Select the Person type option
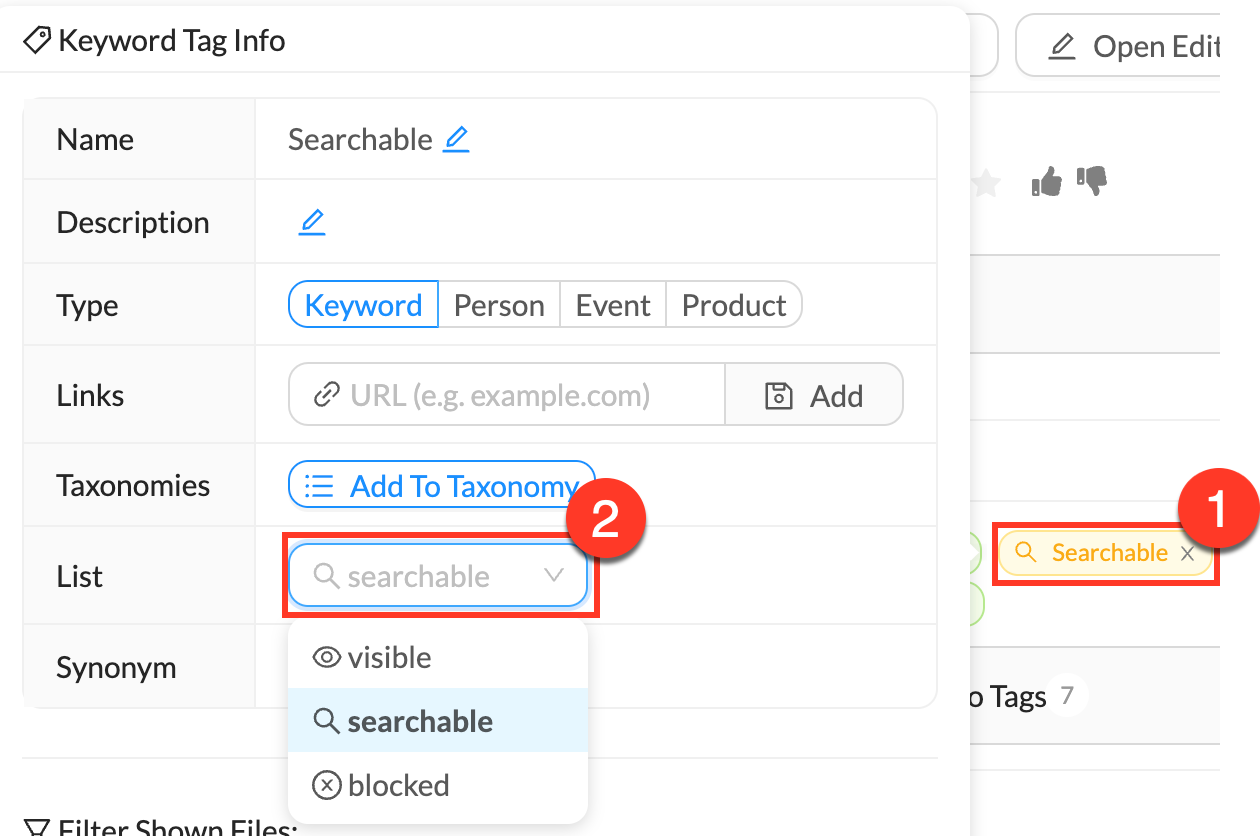This screenshot has height=836, width=1260. pyautogui.click(x=499, y=305)
